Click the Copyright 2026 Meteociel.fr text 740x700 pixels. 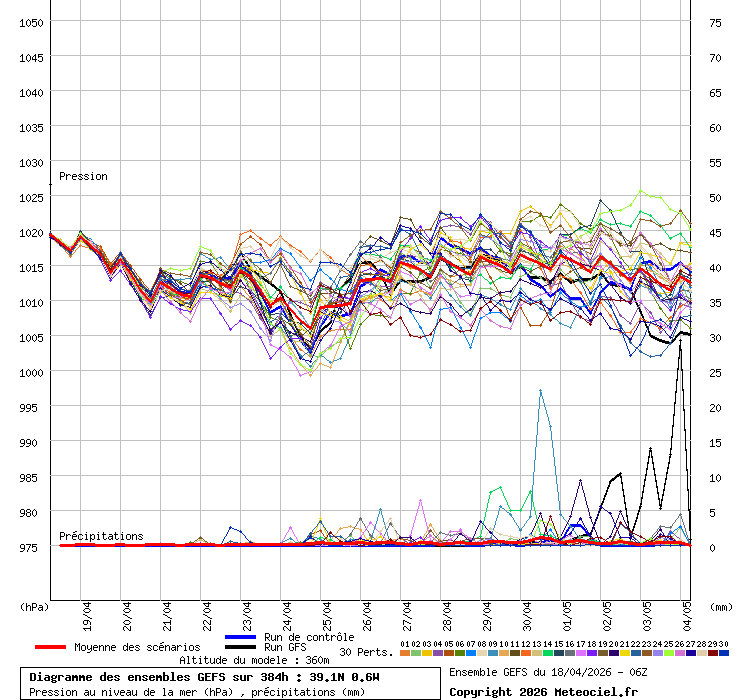click(x=542, y=691)
